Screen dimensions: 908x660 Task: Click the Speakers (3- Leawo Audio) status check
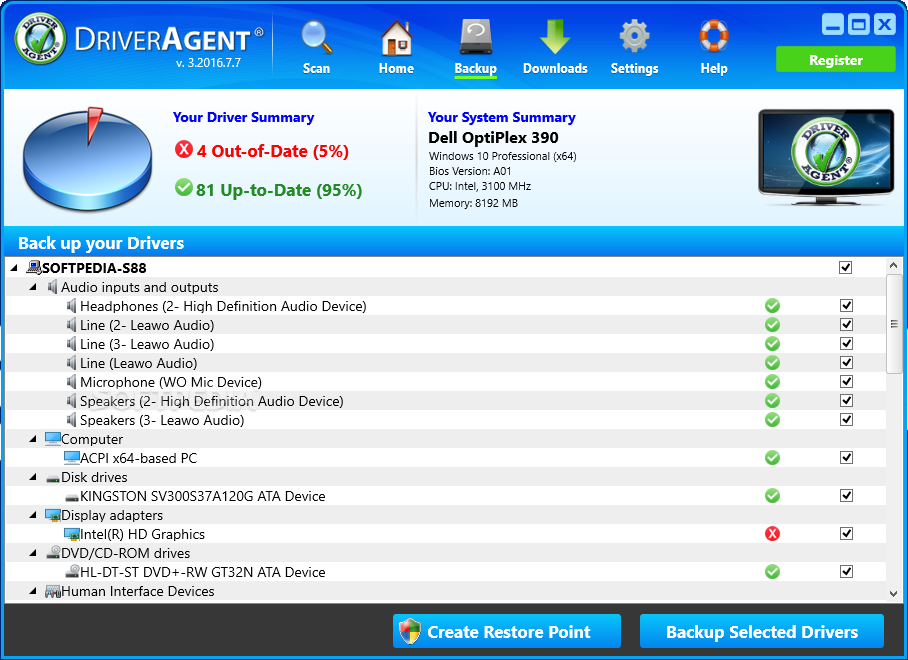click(x=772, y=420)
